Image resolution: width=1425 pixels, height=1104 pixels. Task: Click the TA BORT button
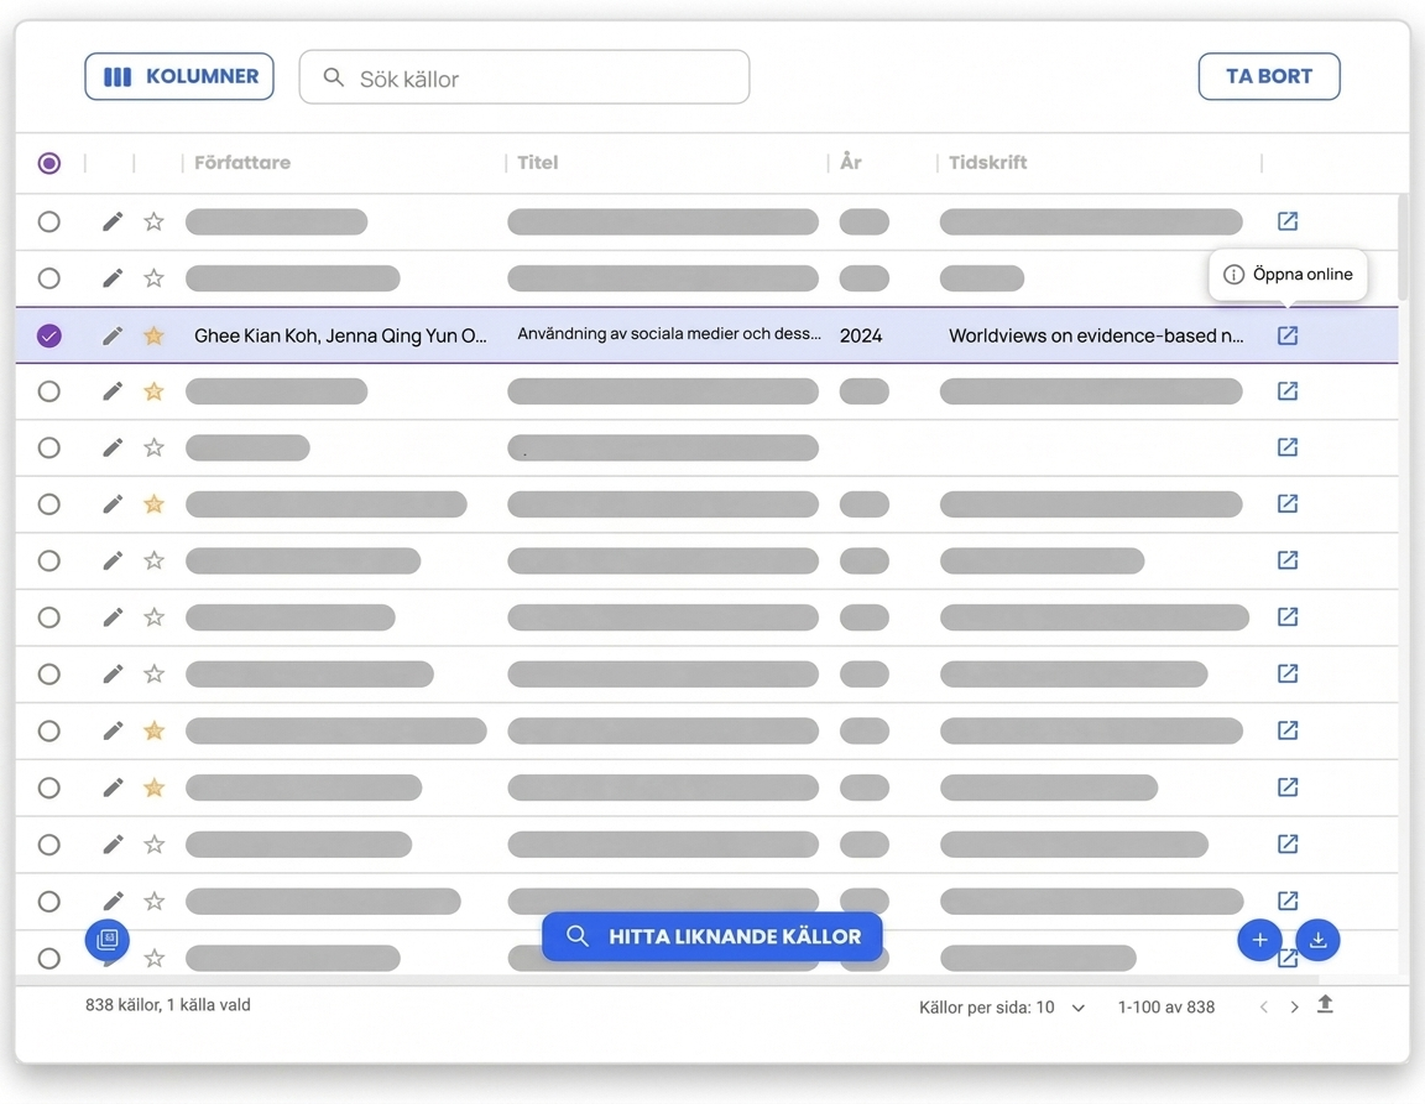pyautogui.click(x=1269, y=77)
